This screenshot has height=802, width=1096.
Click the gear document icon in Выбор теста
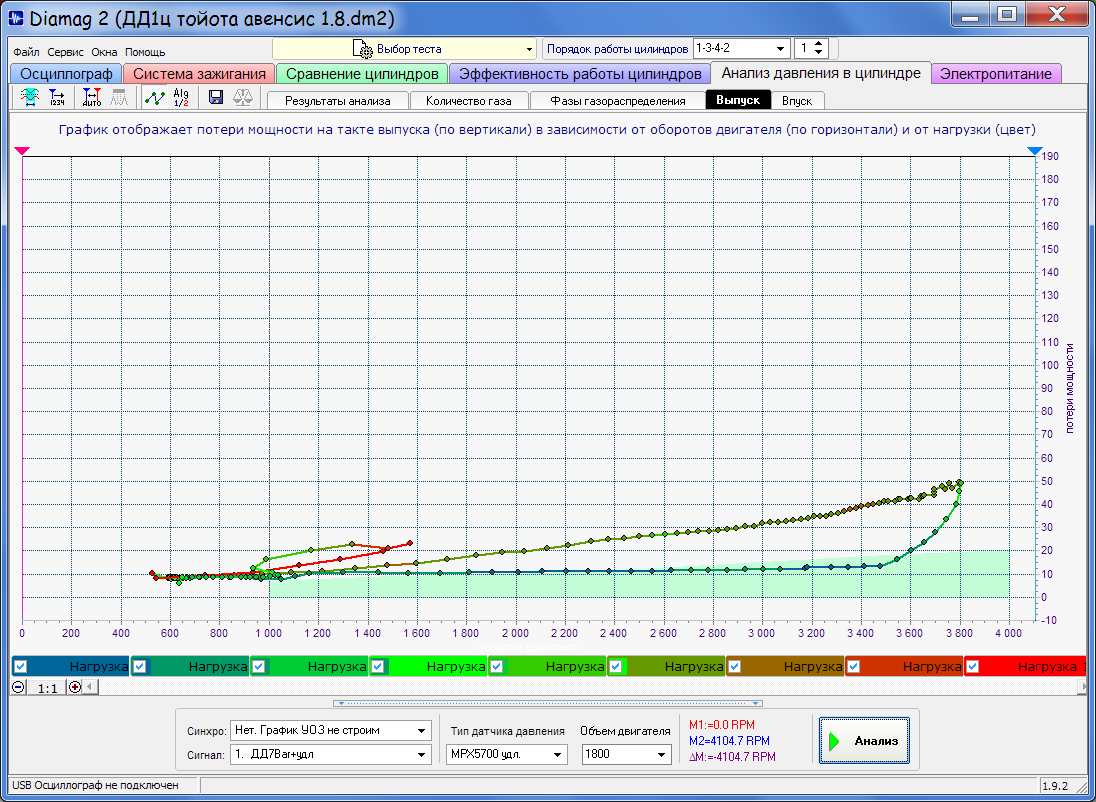[363, 49]
